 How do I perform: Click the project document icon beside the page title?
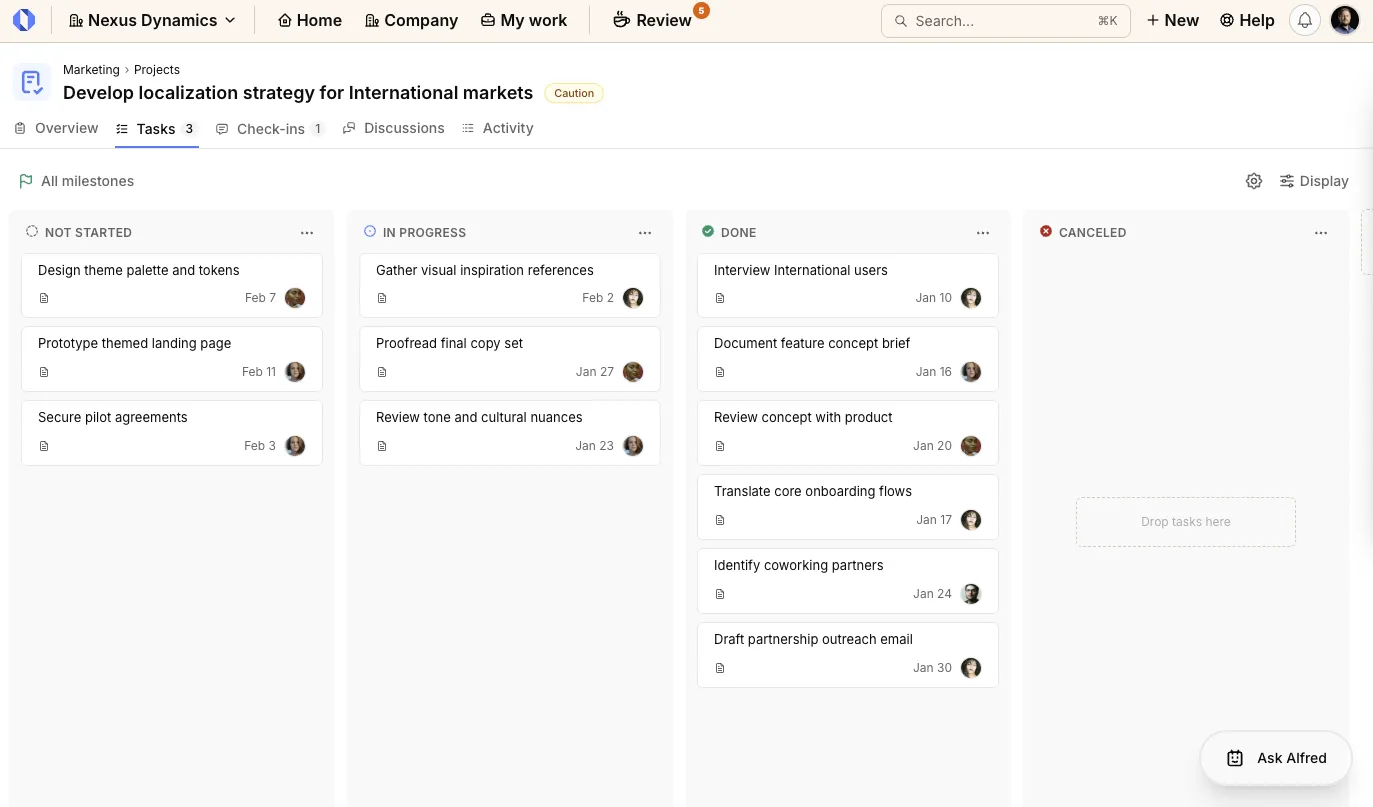pos(31,81)
